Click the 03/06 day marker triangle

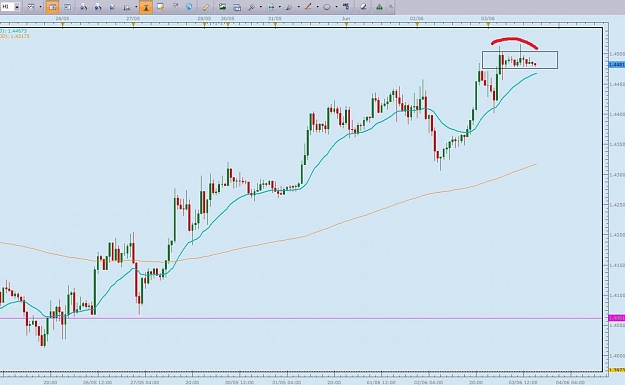[x=488, y=25]
